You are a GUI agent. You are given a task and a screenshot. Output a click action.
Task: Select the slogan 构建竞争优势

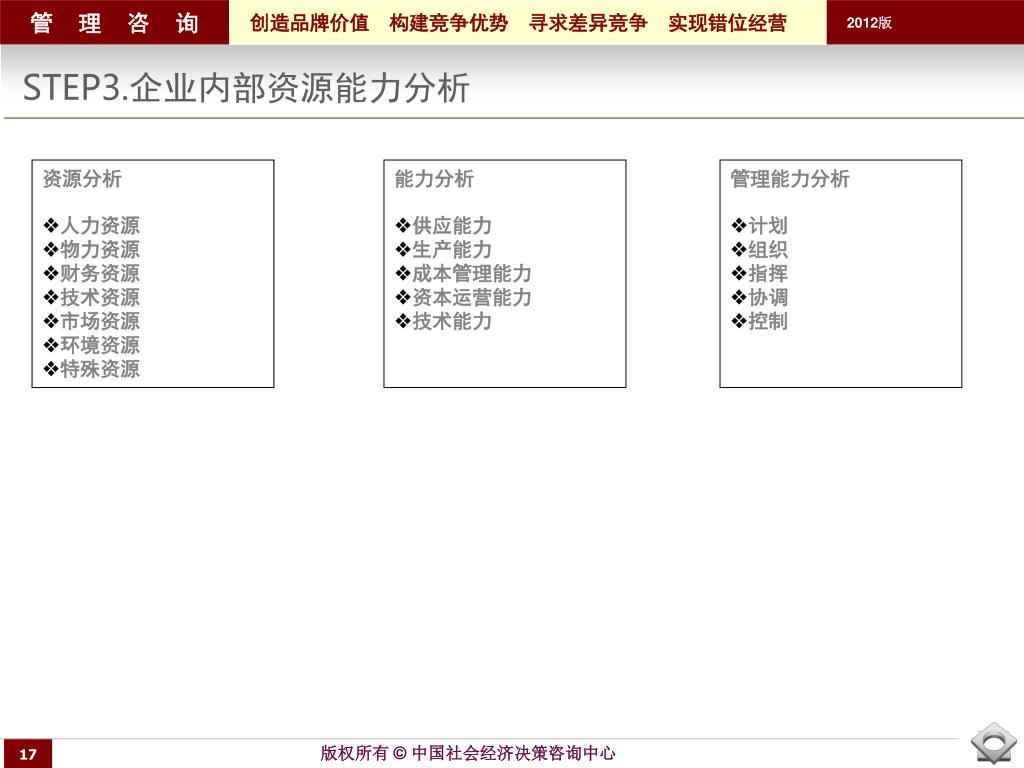(449, 24)
